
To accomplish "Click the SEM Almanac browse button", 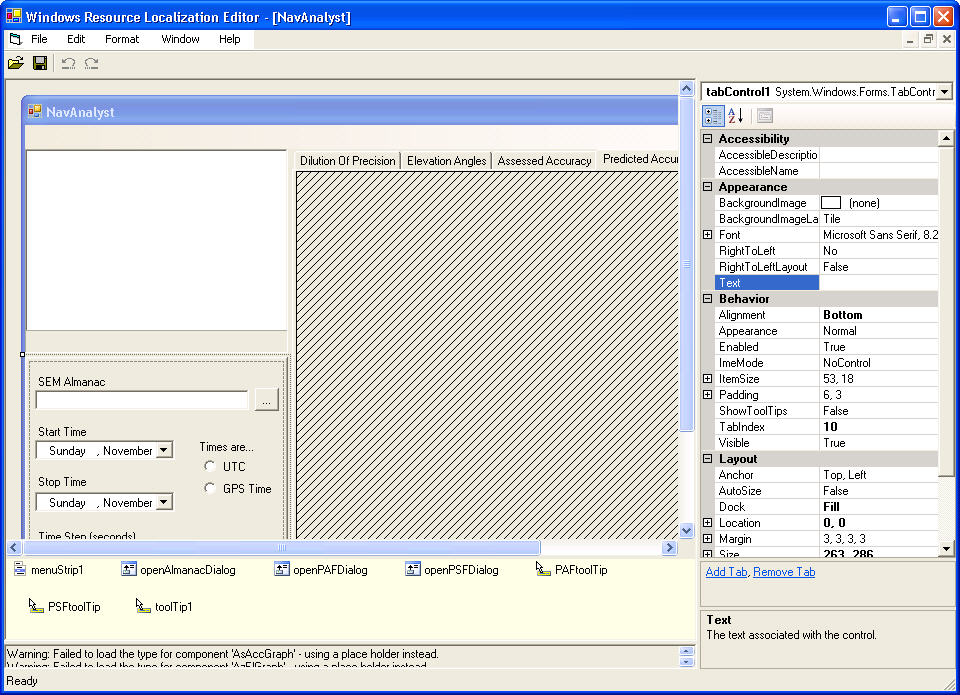I will pyautogui.click(x=266, y=400).
